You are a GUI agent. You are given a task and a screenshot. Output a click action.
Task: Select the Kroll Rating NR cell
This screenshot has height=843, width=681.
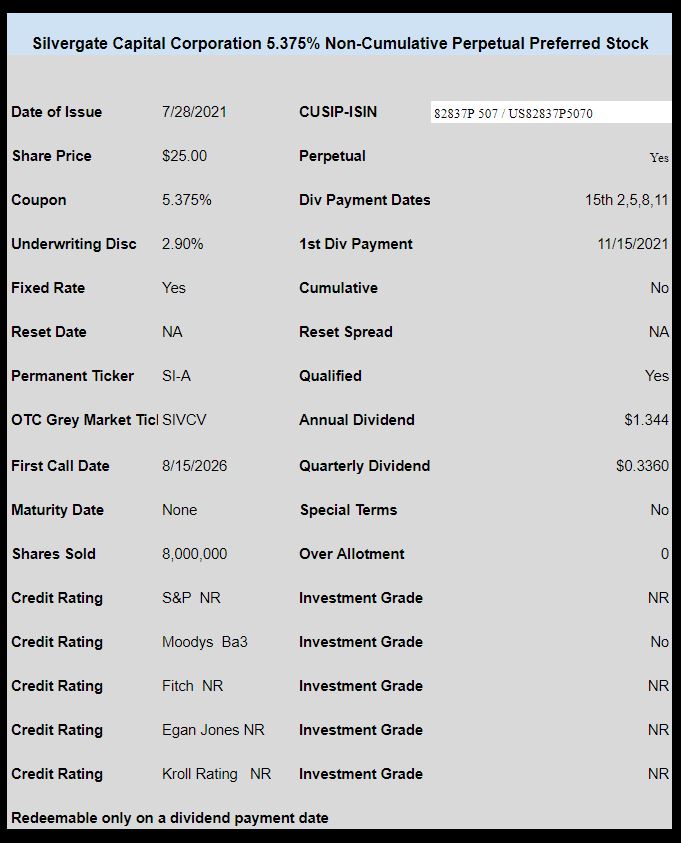click(216, 774)
